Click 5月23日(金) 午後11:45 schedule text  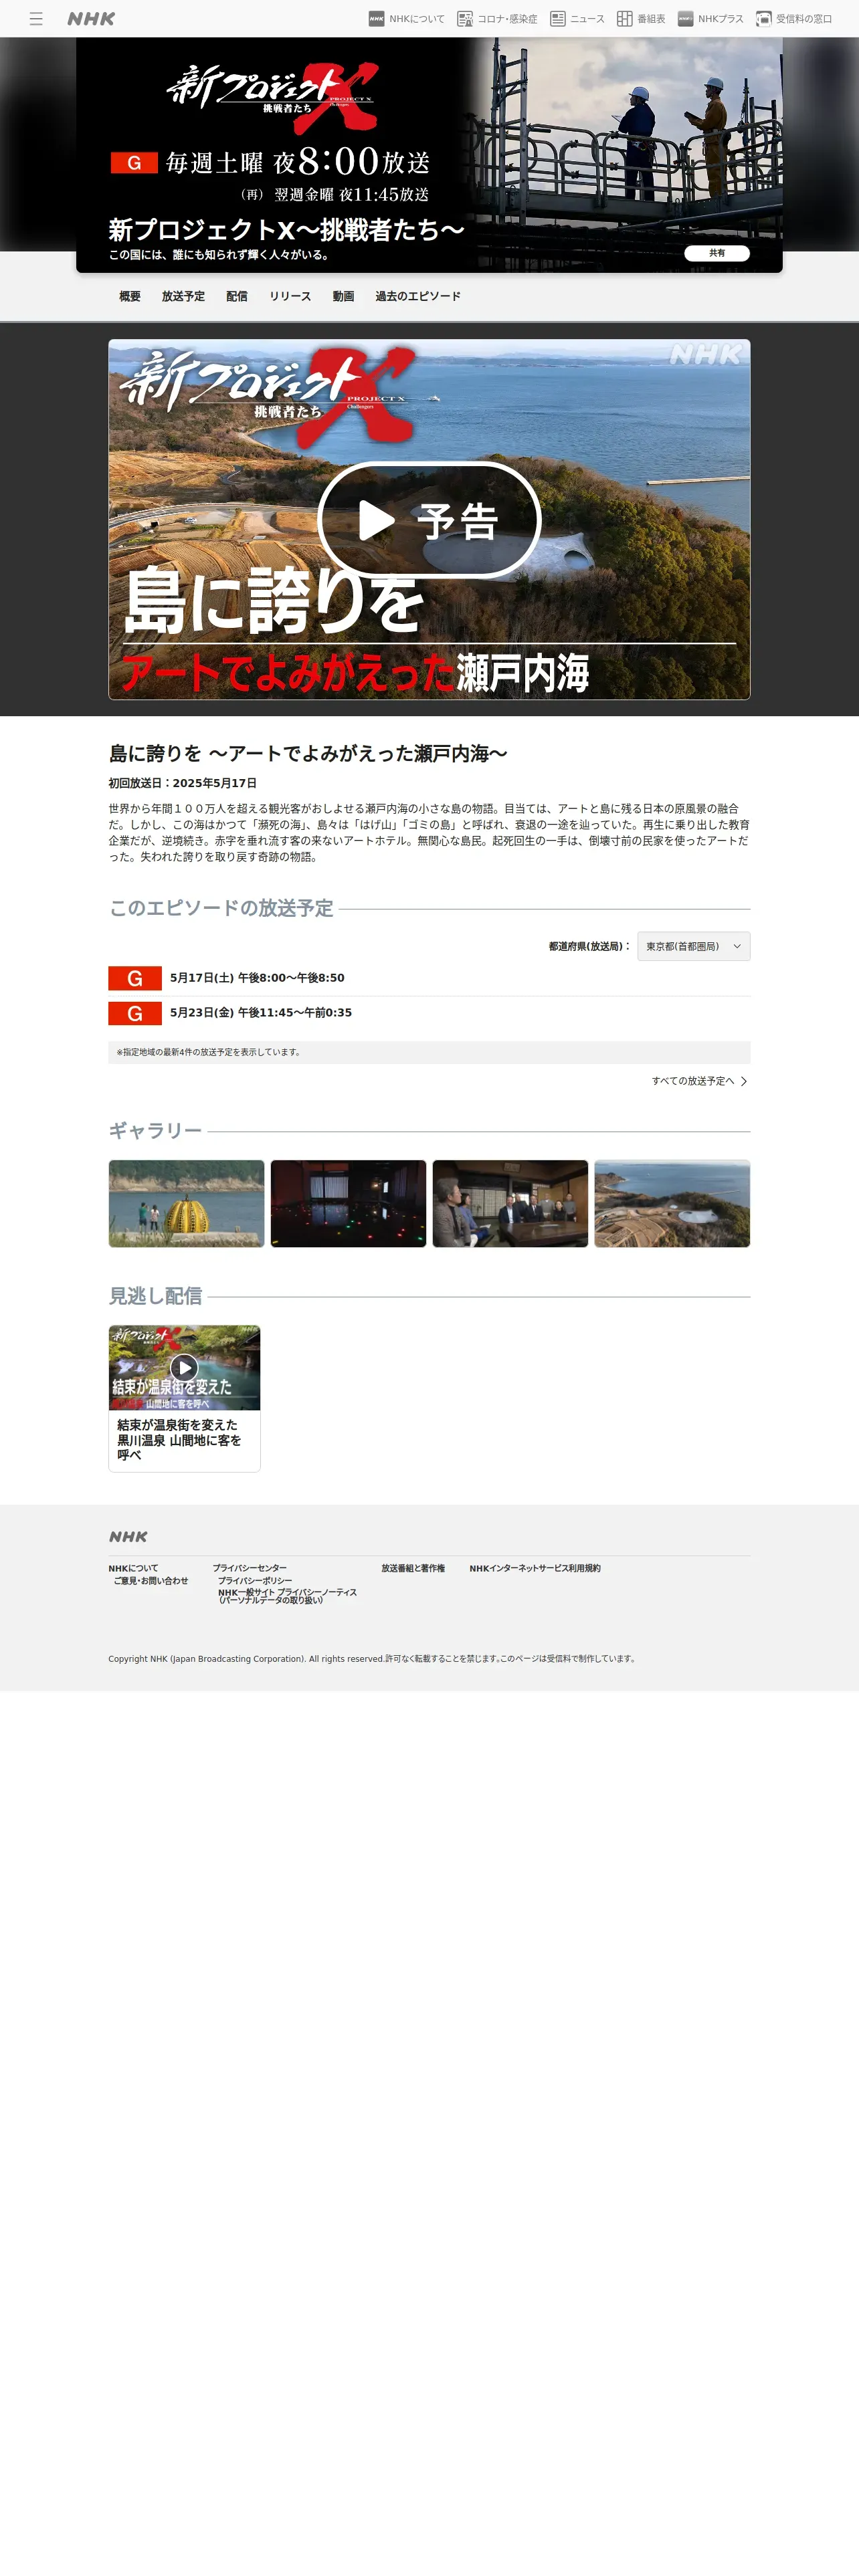pos(261,1012)
